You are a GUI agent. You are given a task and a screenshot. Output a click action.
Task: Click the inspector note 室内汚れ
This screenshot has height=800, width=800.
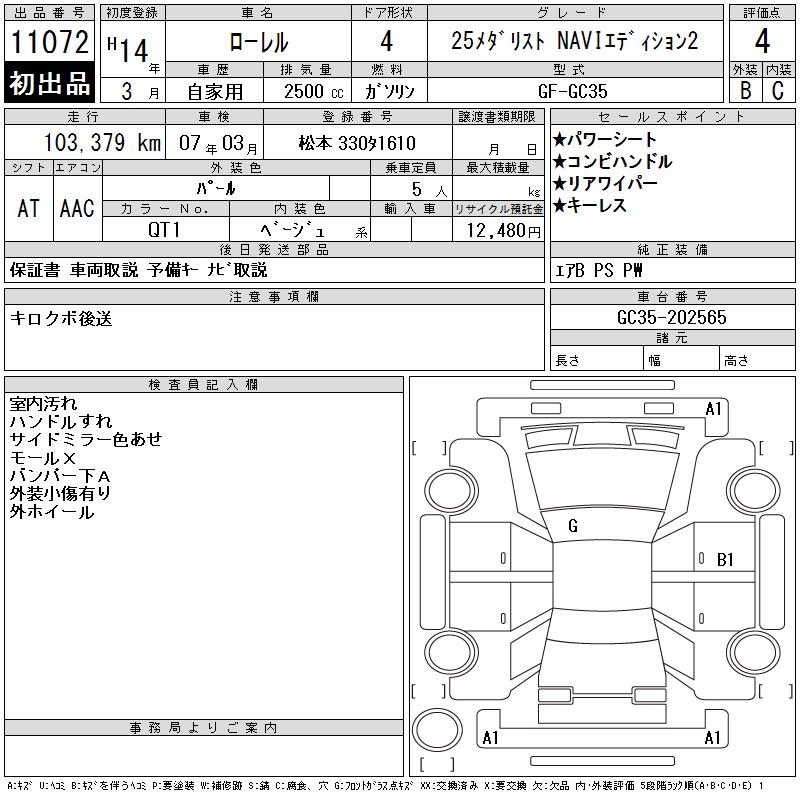pyautogui.click(x=43, y=404)
